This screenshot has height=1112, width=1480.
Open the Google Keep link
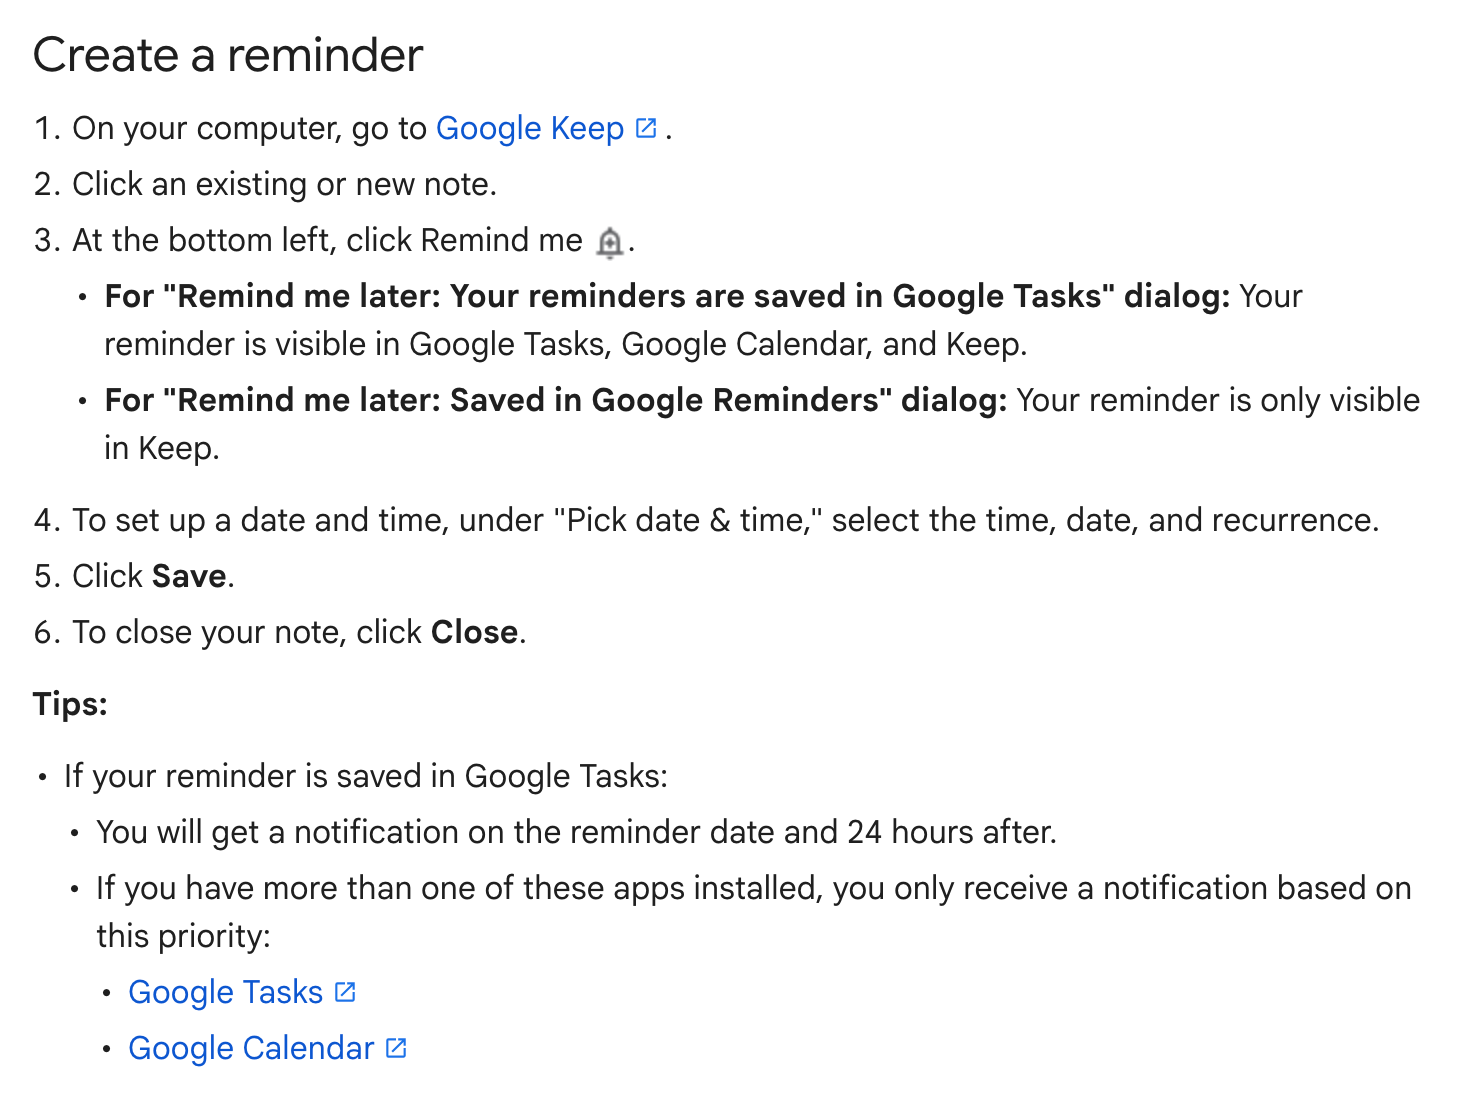point(529,129)
